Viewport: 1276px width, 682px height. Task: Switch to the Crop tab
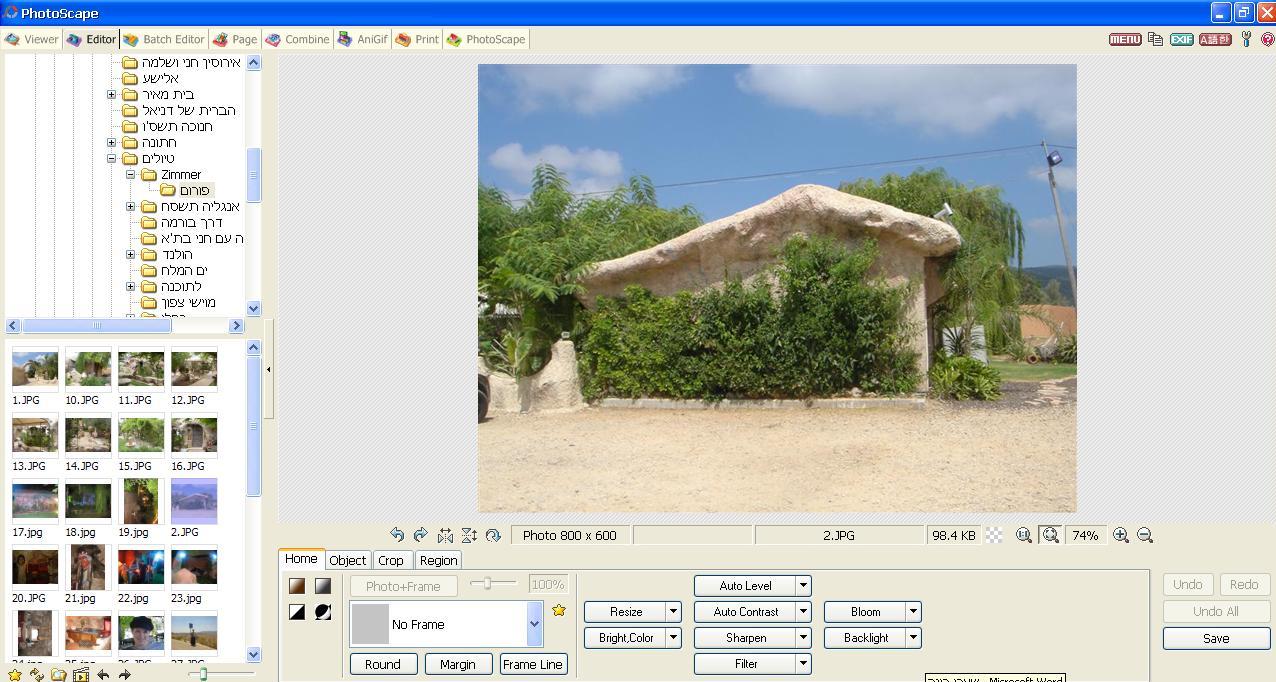tap(391, 560)
